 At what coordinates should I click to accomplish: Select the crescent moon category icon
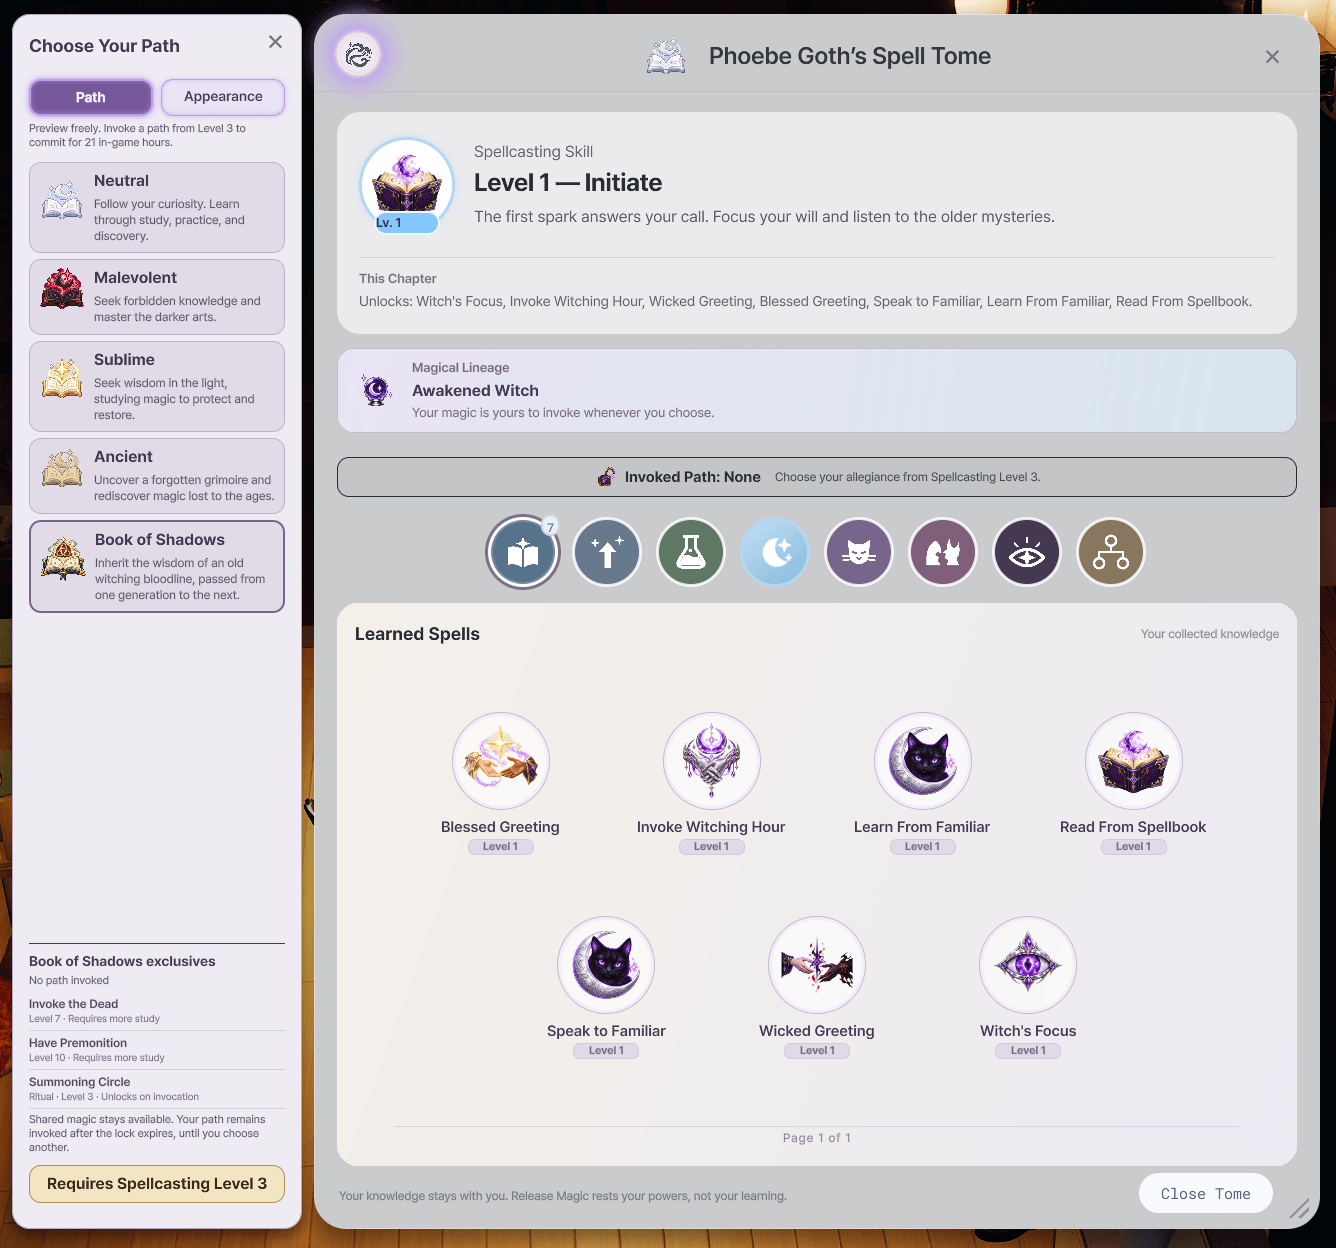pyautogui.click(x=775, y=552)
